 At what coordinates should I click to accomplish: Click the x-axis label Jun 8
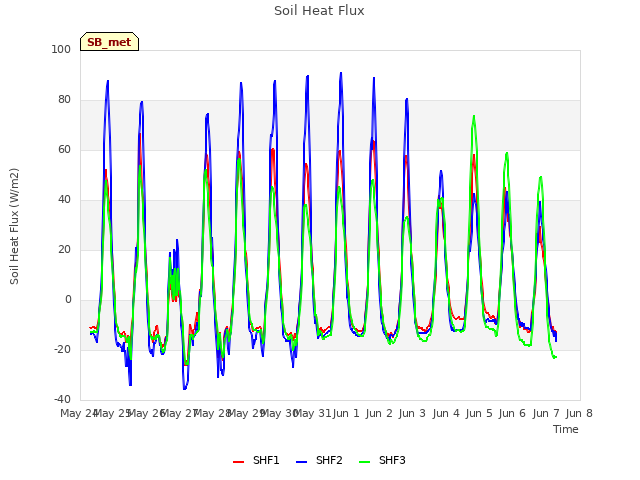579,413
